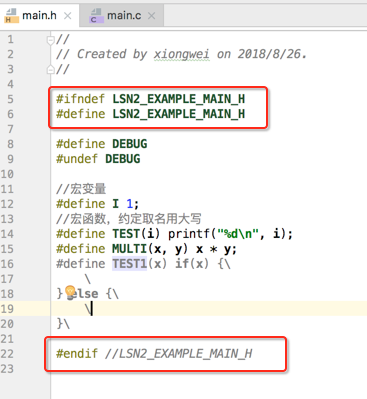Collapse the comment block at line 1
Image resolution: width=367 pixels, height=399 pixels.
[x=50, y=40]
